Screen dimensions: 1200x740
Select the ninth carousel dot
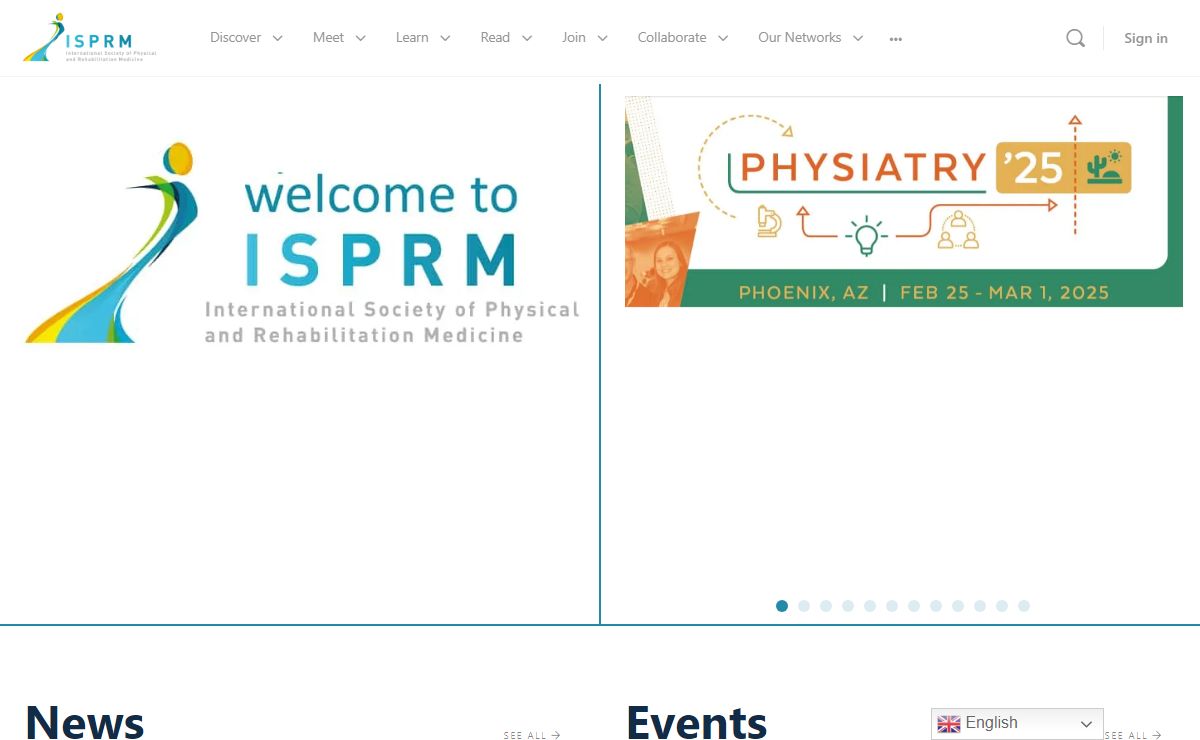coord(958,606)
